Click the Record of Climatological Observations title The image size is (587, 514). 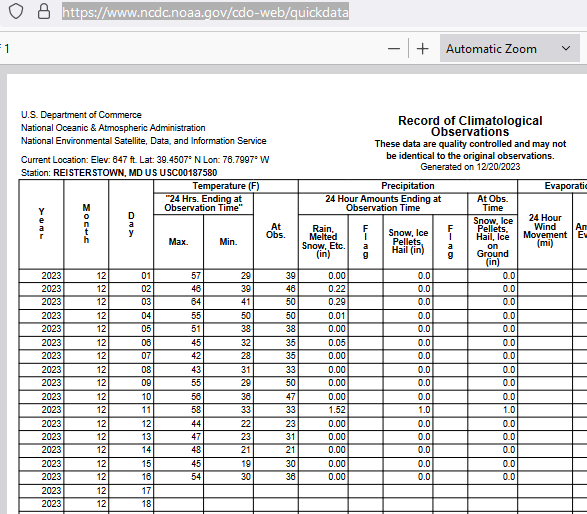click(x=470, y=126)
